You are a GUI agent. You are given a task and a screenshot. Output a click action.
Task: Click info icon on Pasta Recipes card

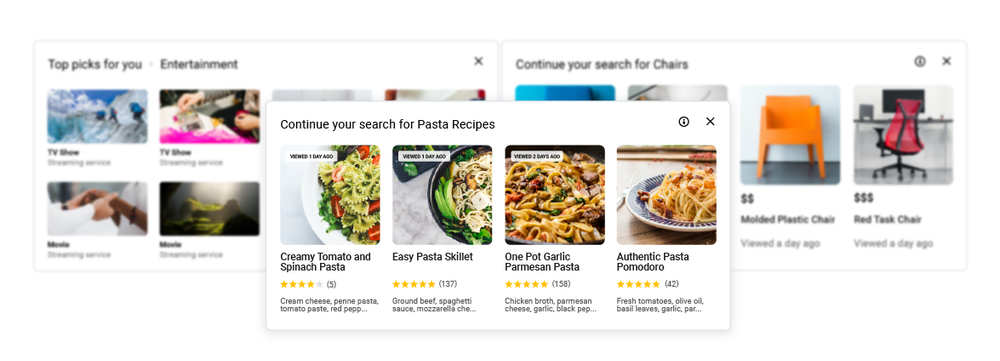[684, 122]
